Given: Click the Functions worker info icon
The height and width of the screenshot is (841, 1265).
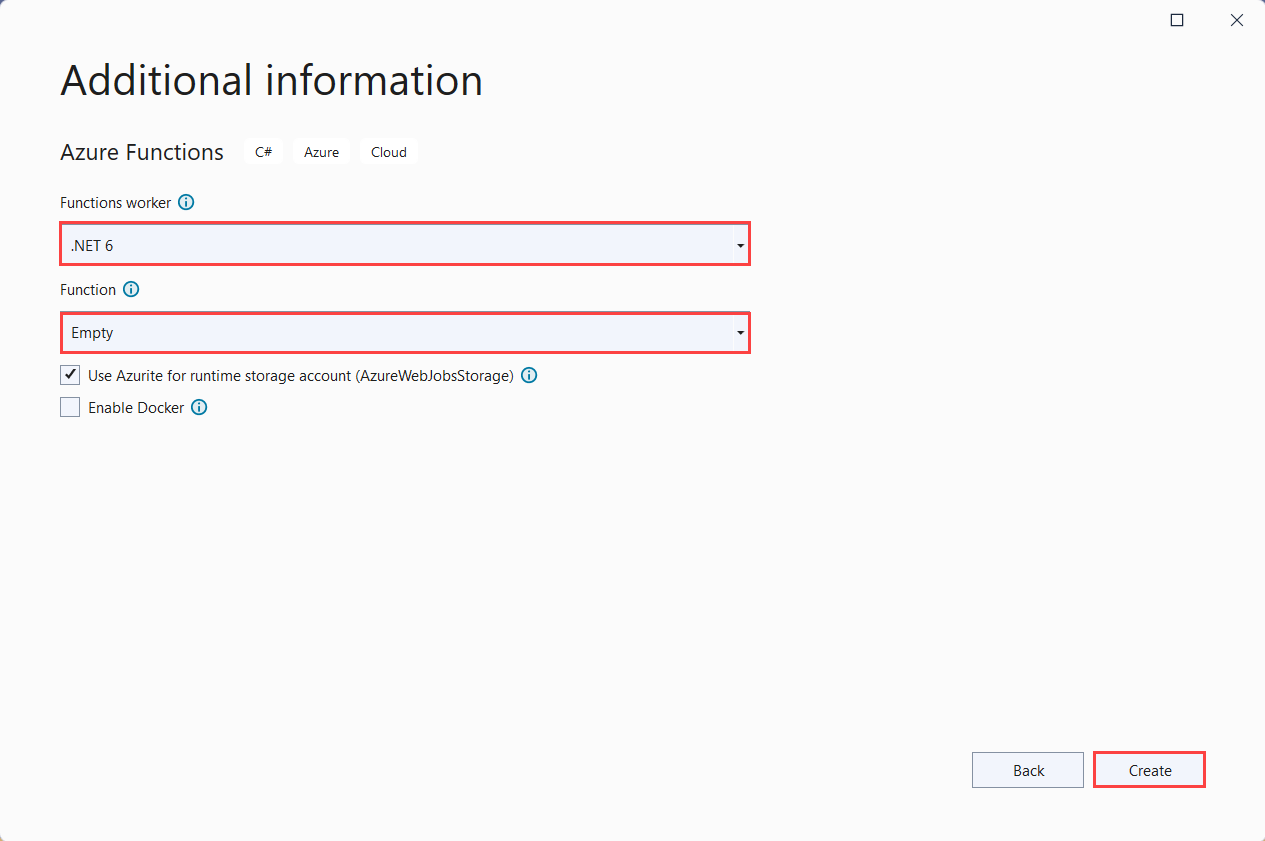Looking at the screenshot, I should 186,202.
